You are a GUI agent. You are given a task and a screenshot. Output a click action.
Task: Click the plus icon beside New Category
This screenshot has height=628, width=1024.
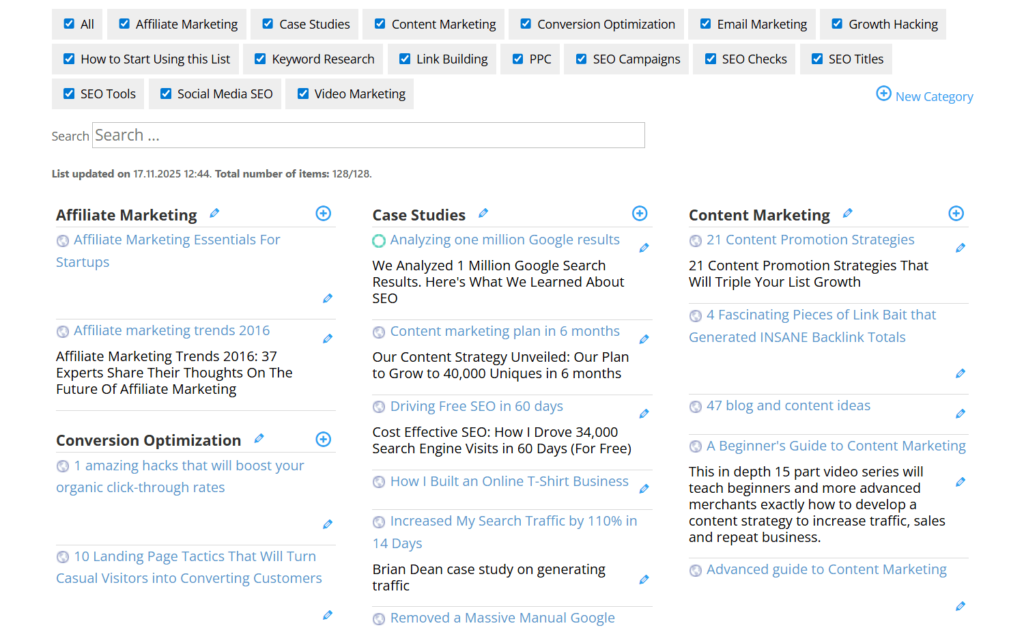click(884, 93)
